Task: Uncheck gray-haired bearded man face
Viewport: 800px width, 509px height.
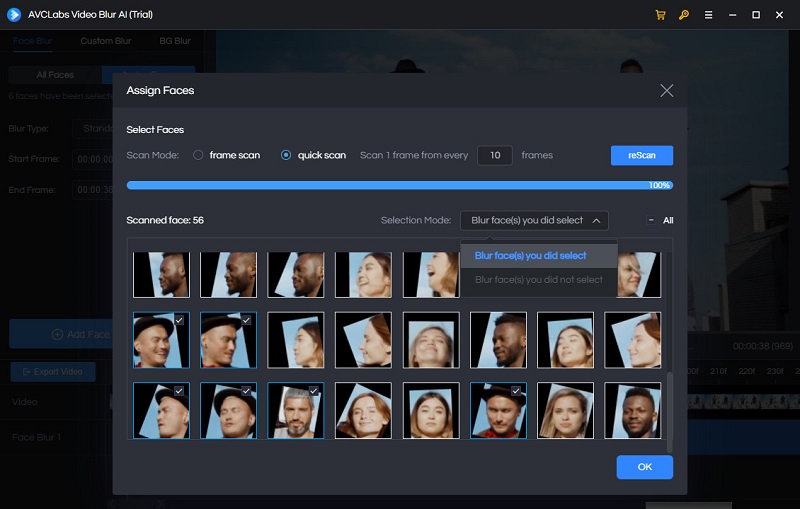Action: pyautogui.click(x=314, y=391)
